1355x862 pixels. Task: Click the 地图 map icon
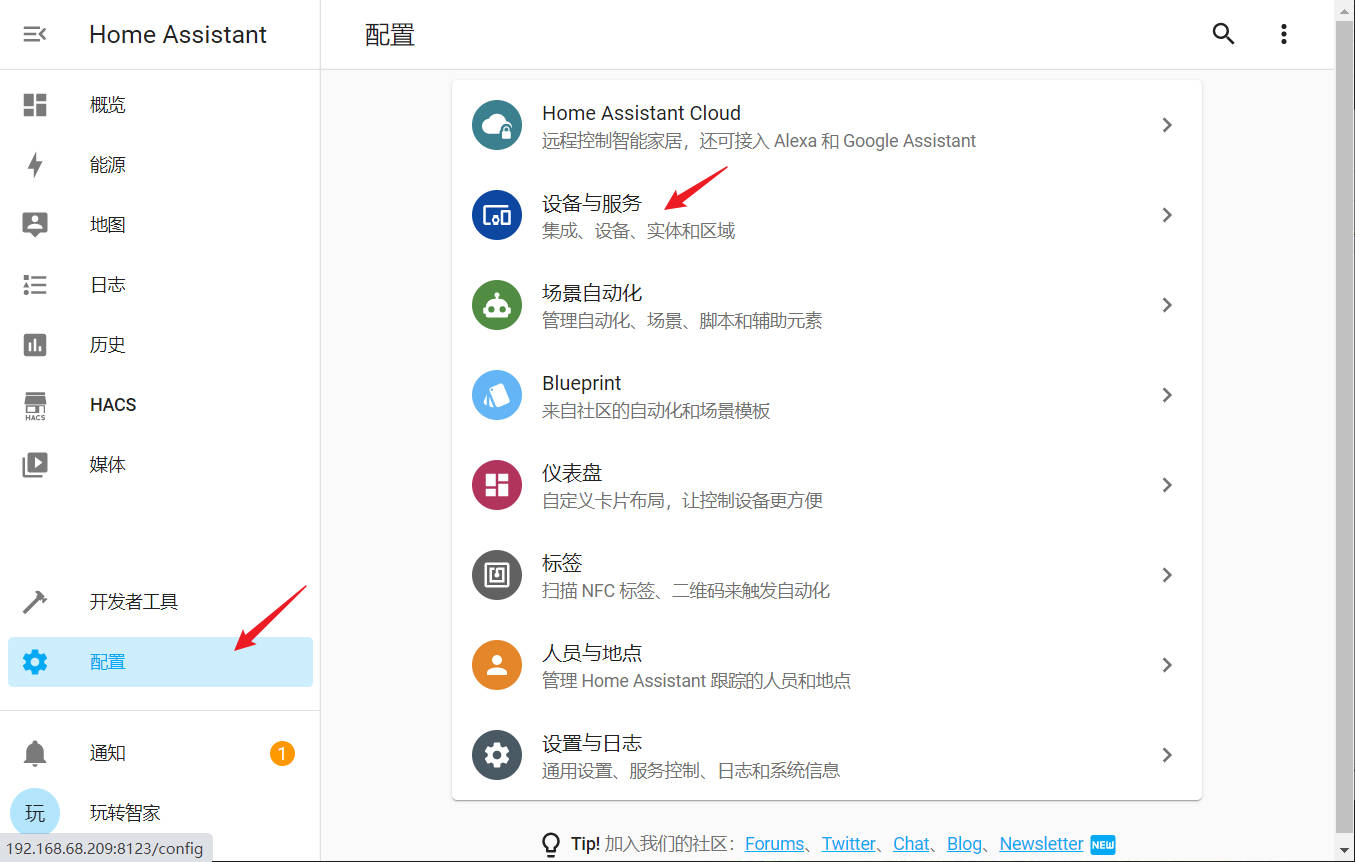(x=35, y=225)
